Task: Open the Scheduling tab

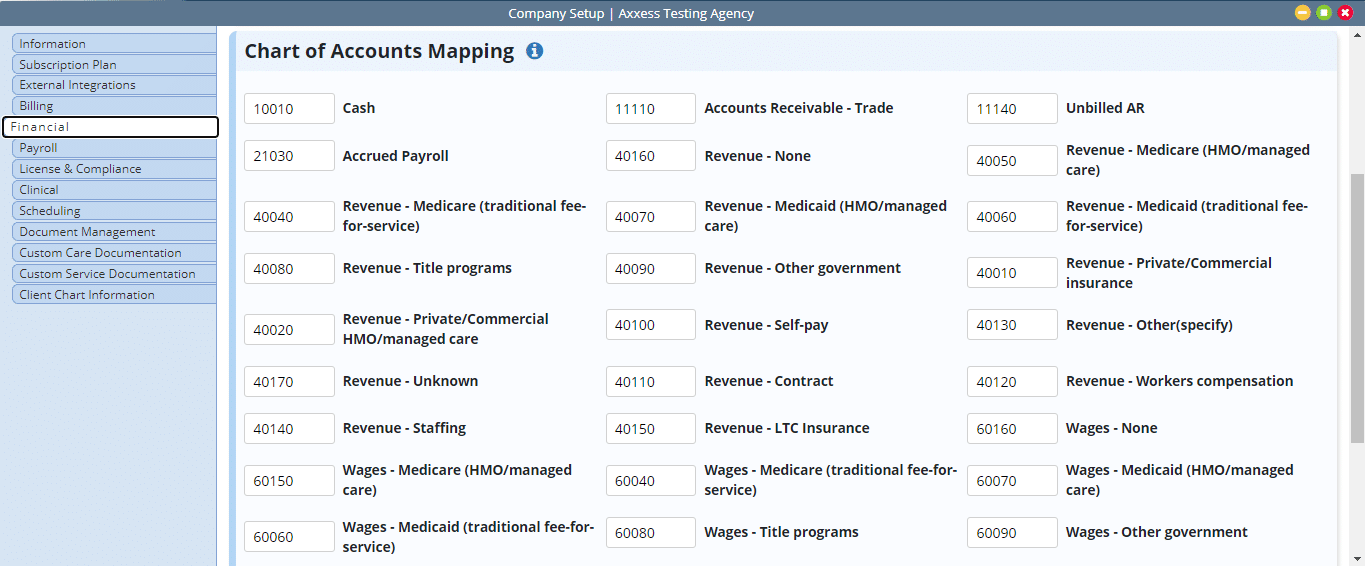Action: (x=114, y=211)
